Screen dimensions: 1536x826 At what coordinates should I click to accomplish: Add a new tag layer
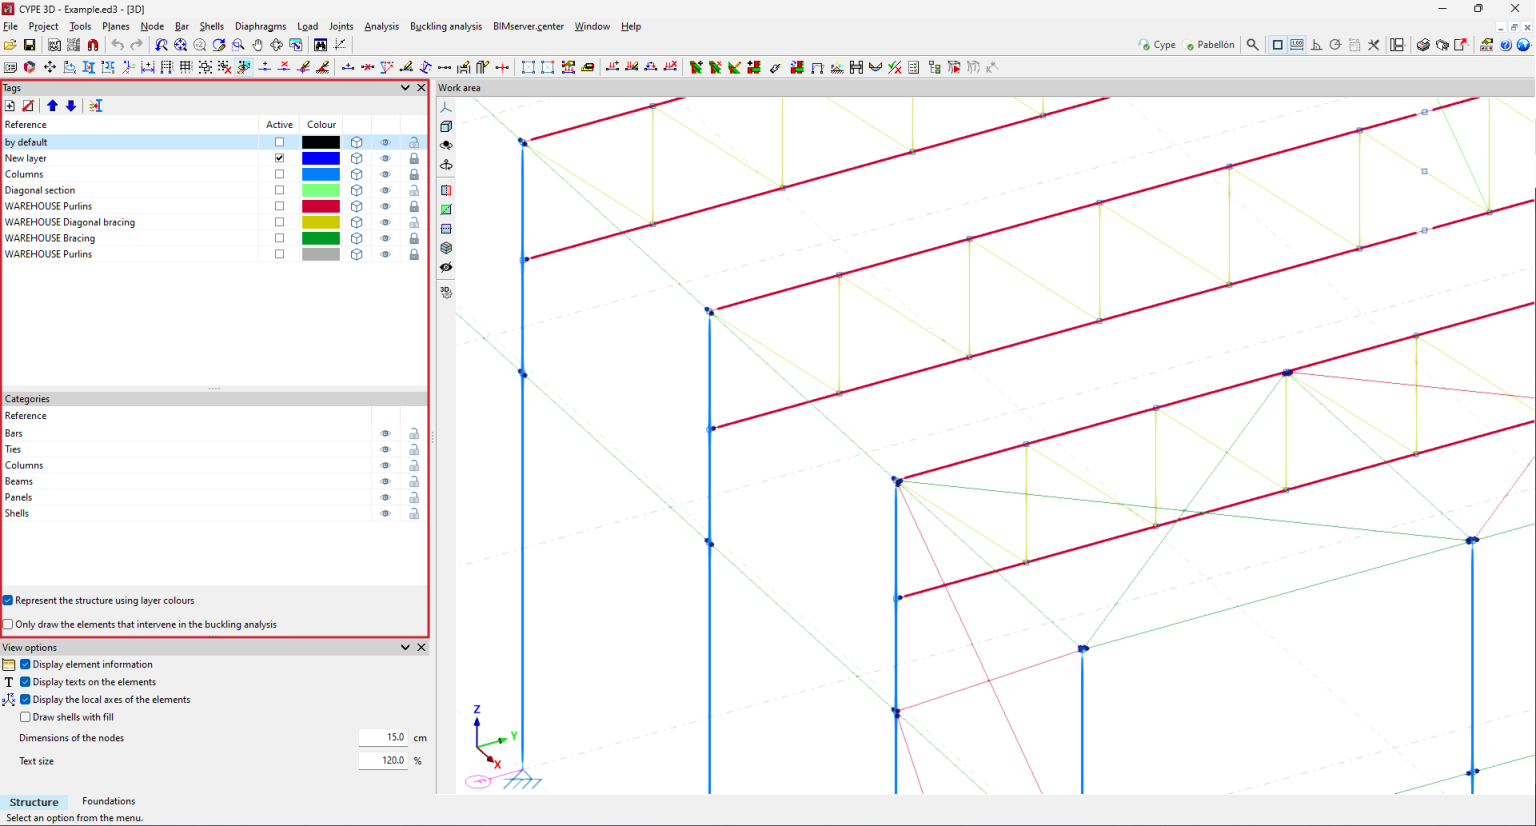coord(10,106)
